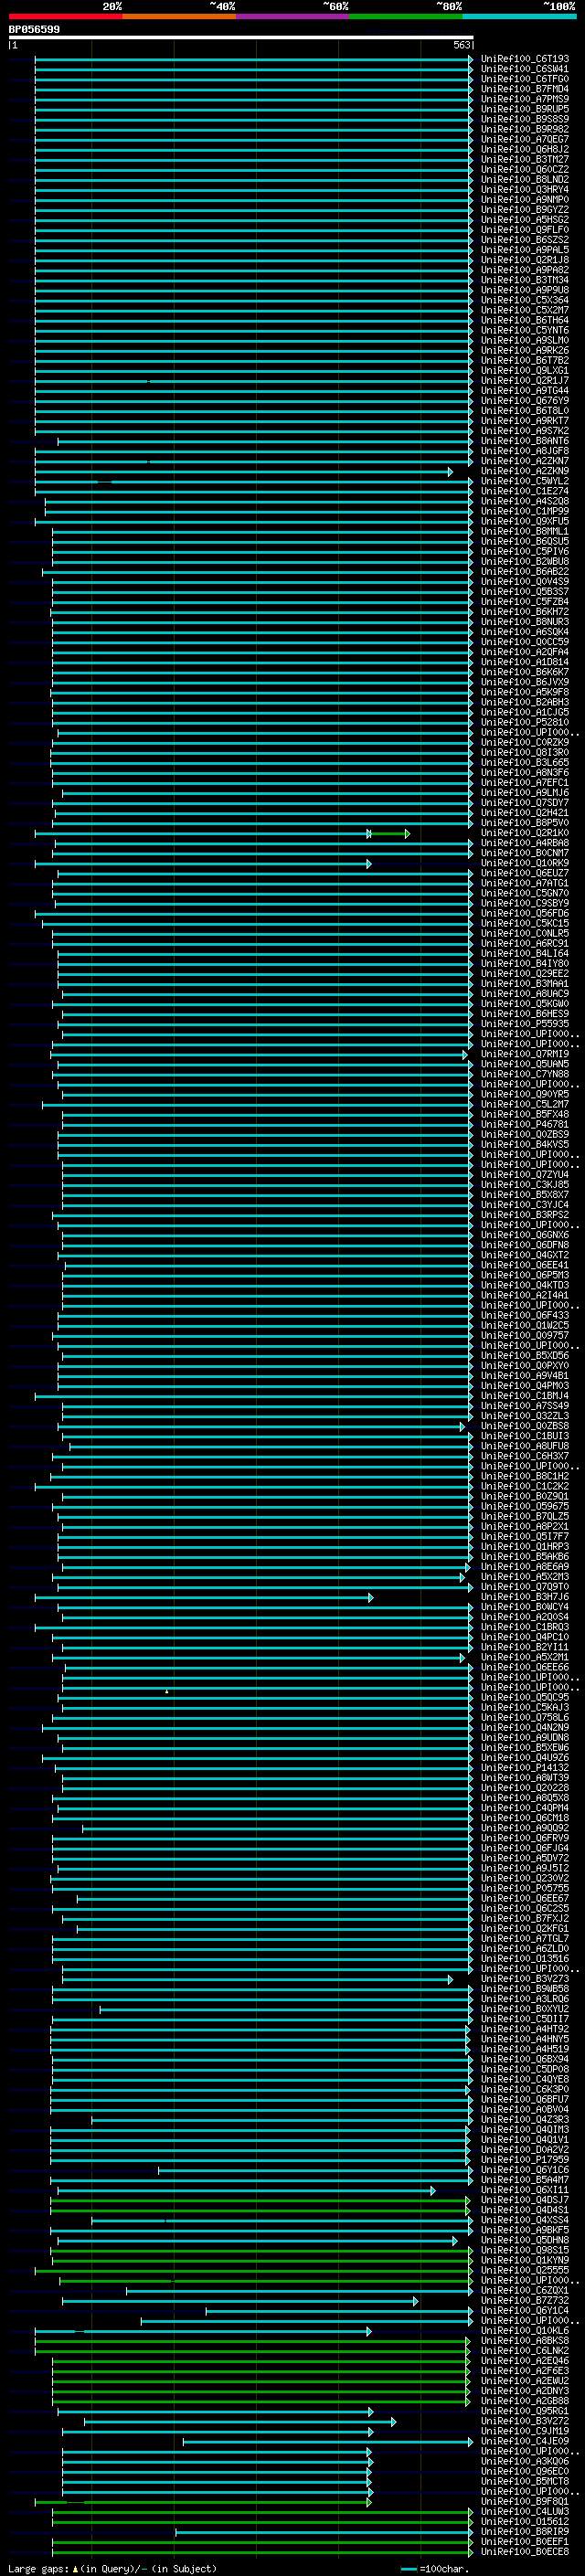
Task: Open hit UniRef100_A7PNS9
Action: [524, 99]
